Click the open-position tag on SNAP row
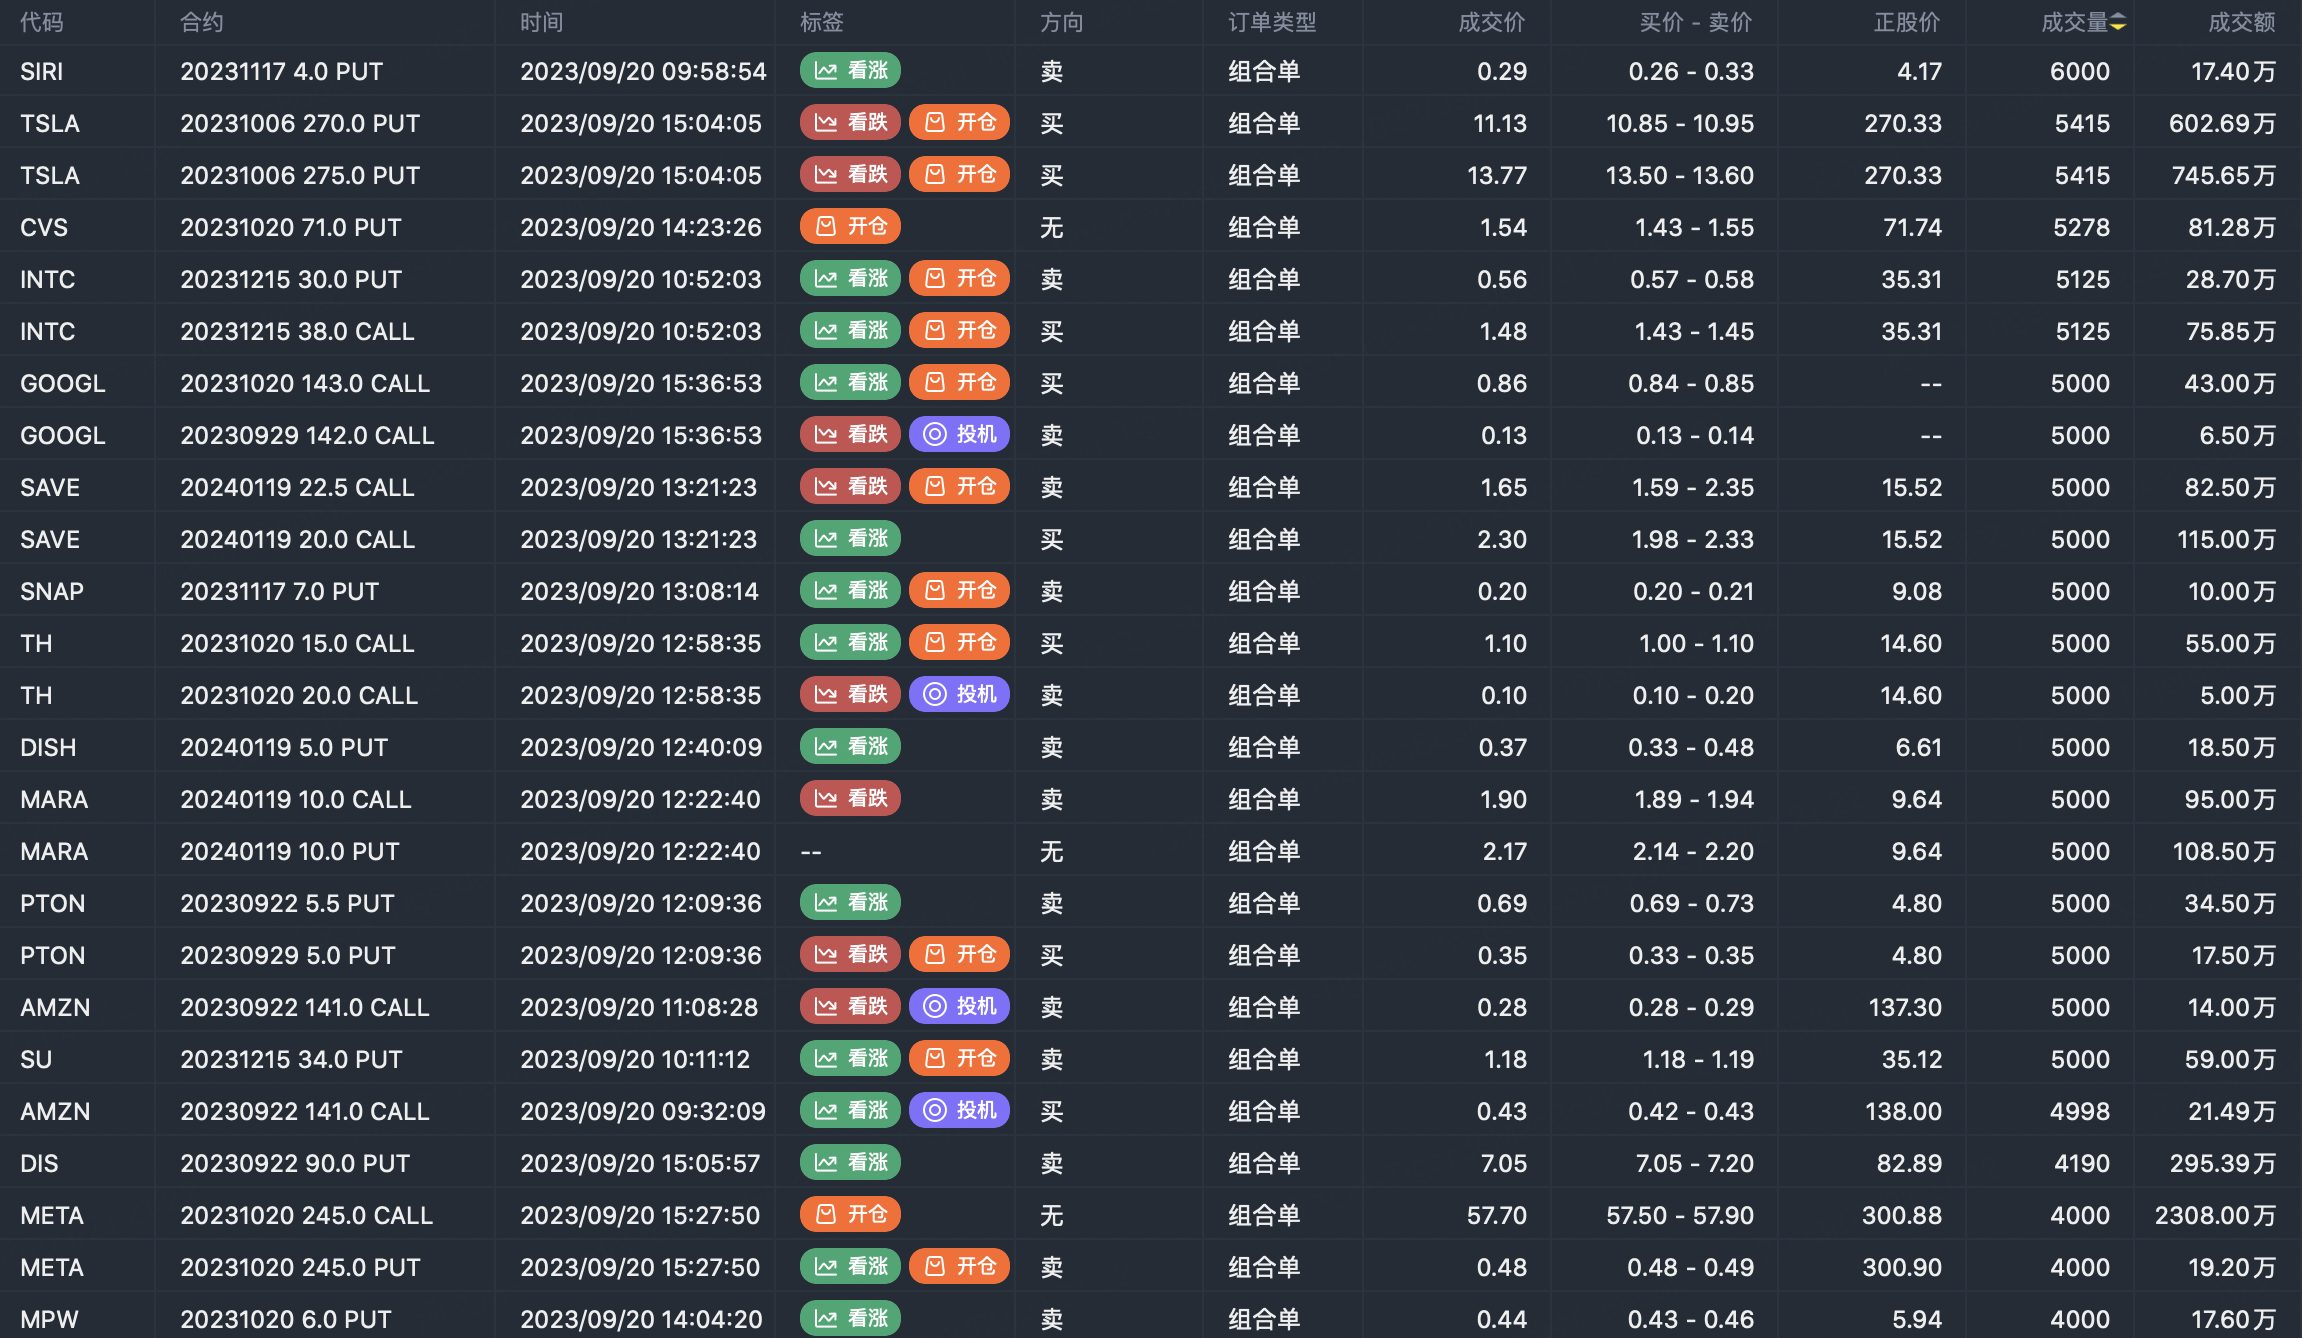This screenshot has height=1338, width=2302. 959,591
